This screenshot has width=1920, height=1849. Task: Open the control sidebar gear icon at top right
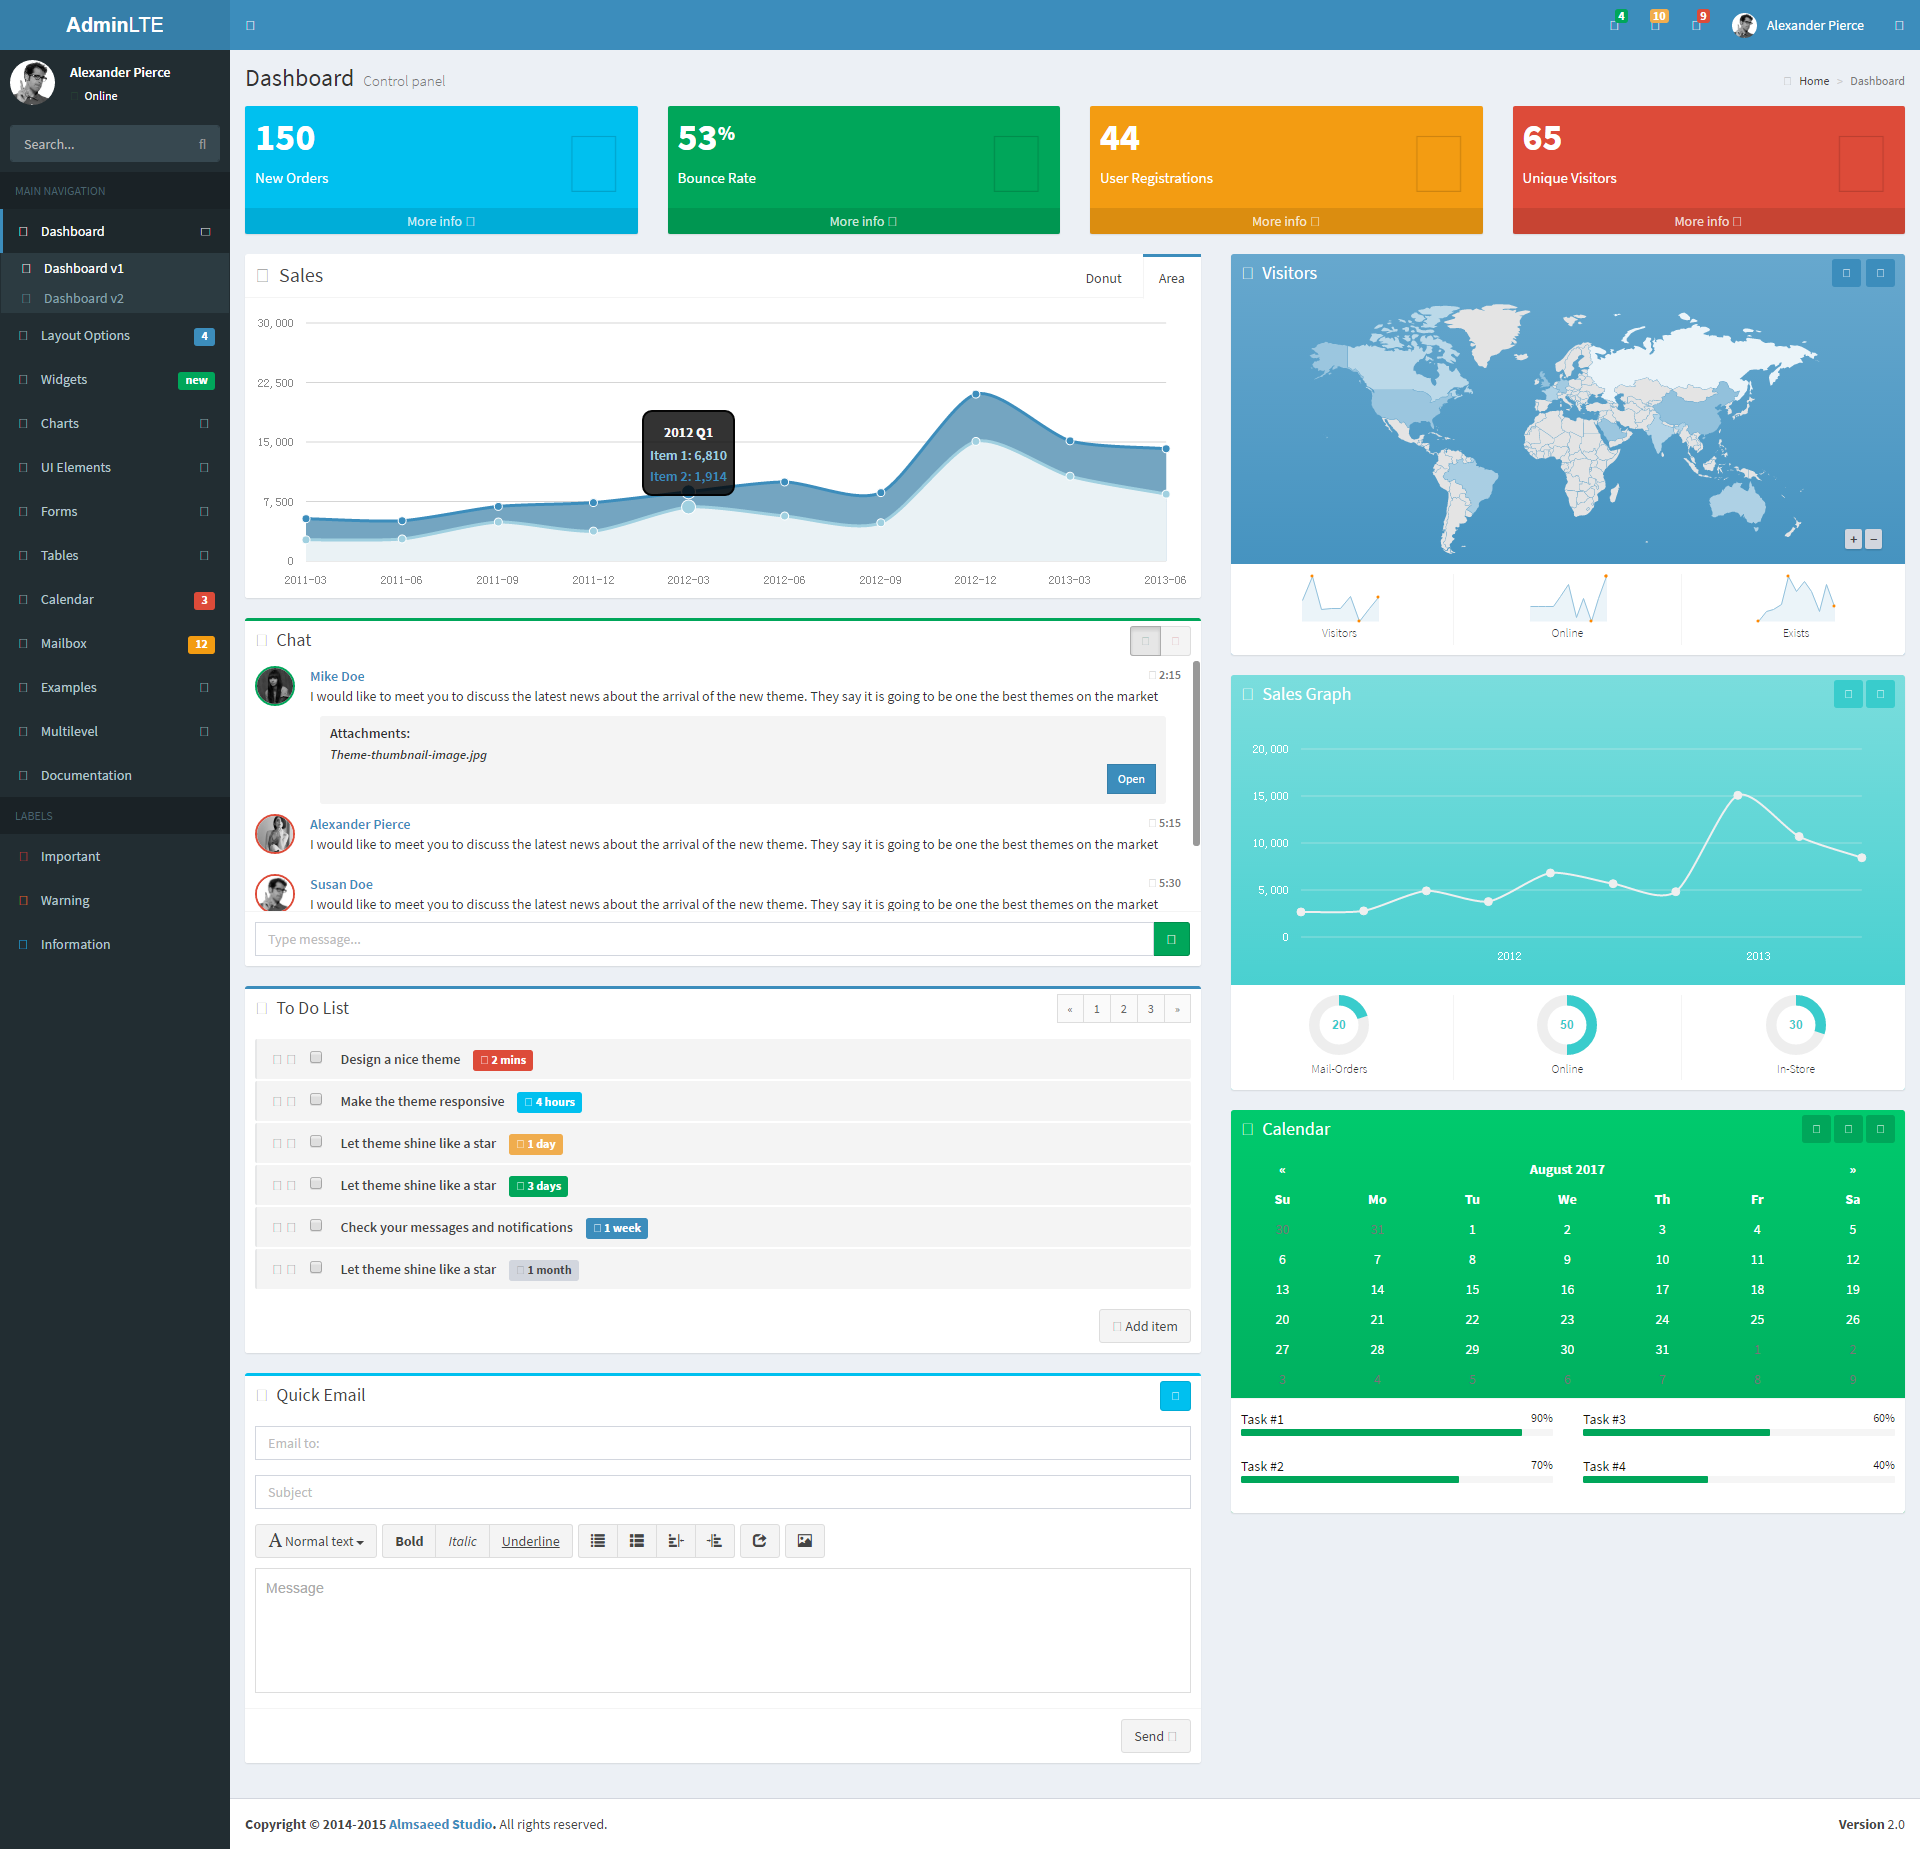click(x=1899, y=25)
